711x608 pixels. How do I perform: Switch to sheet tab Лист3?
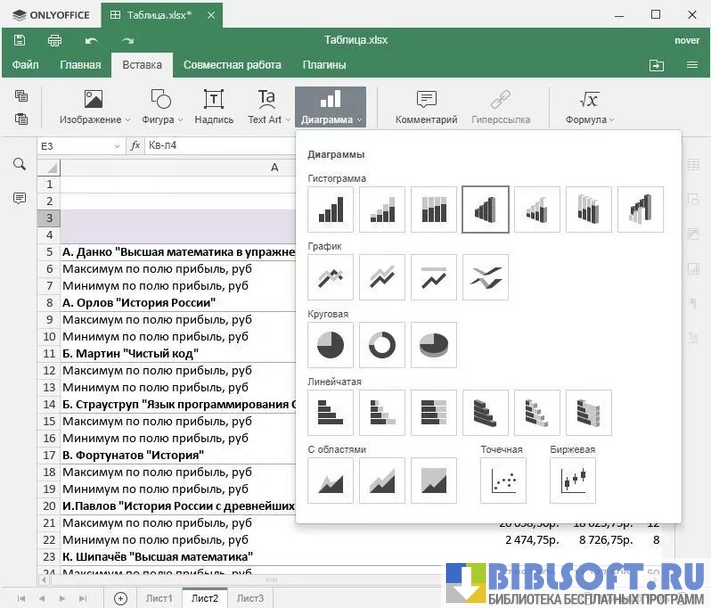click(x=250, y=598)
